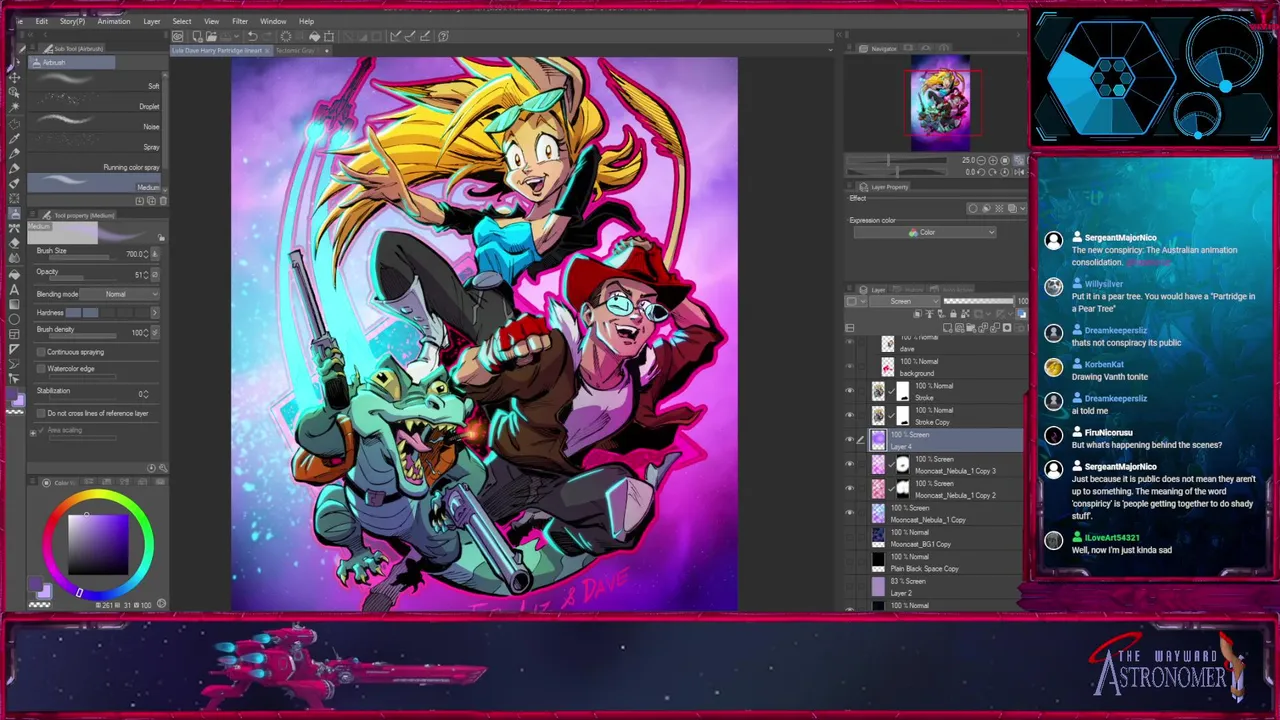Click the Border effect icon in Layer Property

972,209
